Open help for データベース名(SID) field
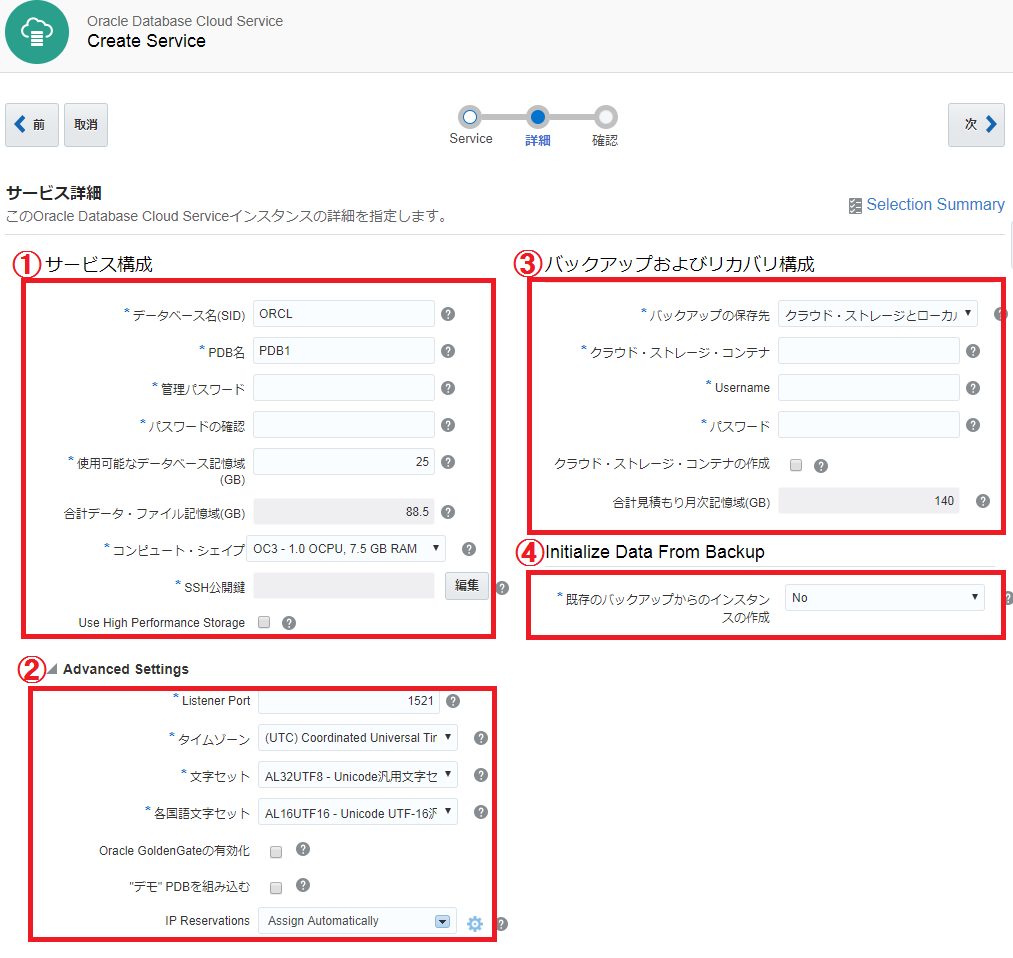 (448, 314)
